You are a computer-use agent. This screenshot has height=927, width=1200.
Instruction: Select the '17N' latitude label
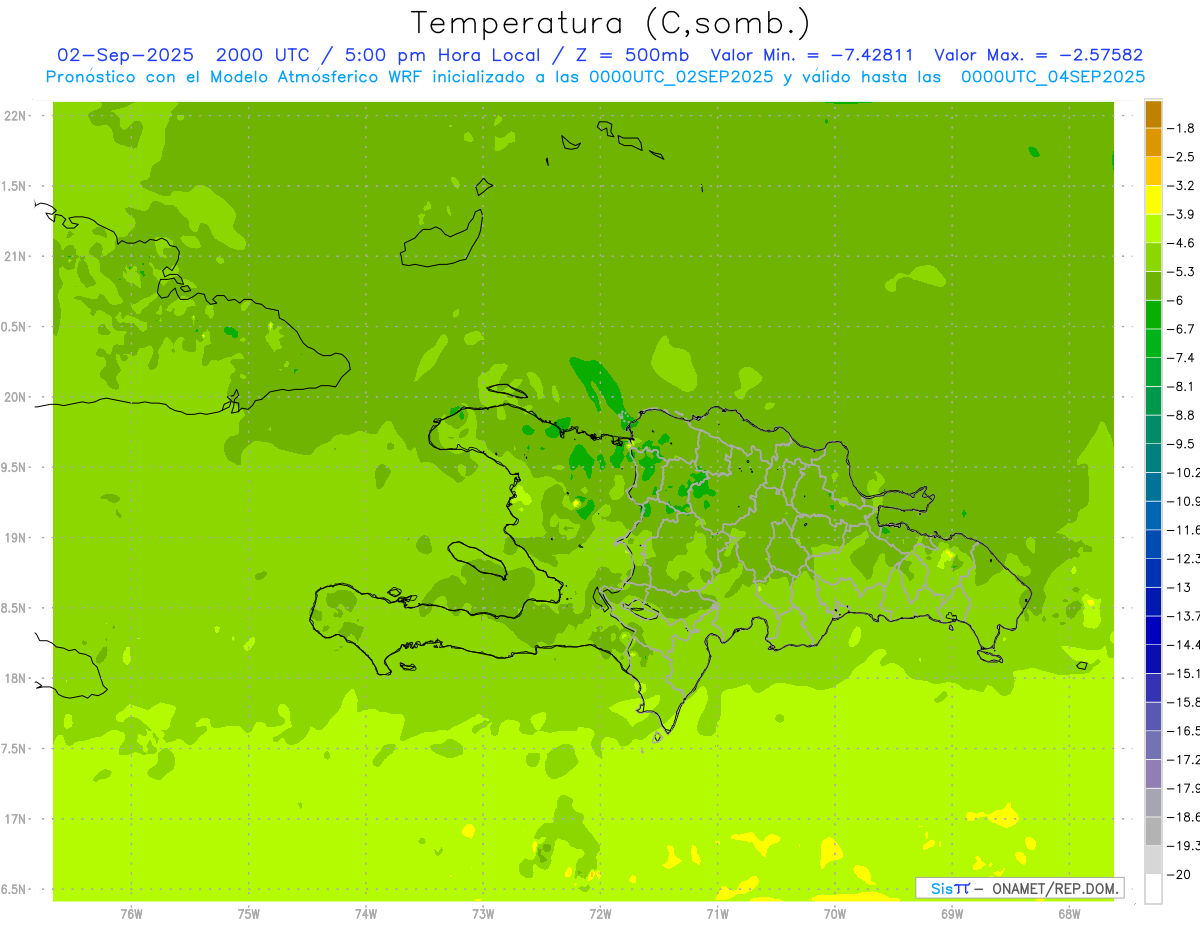pos(16,819)
